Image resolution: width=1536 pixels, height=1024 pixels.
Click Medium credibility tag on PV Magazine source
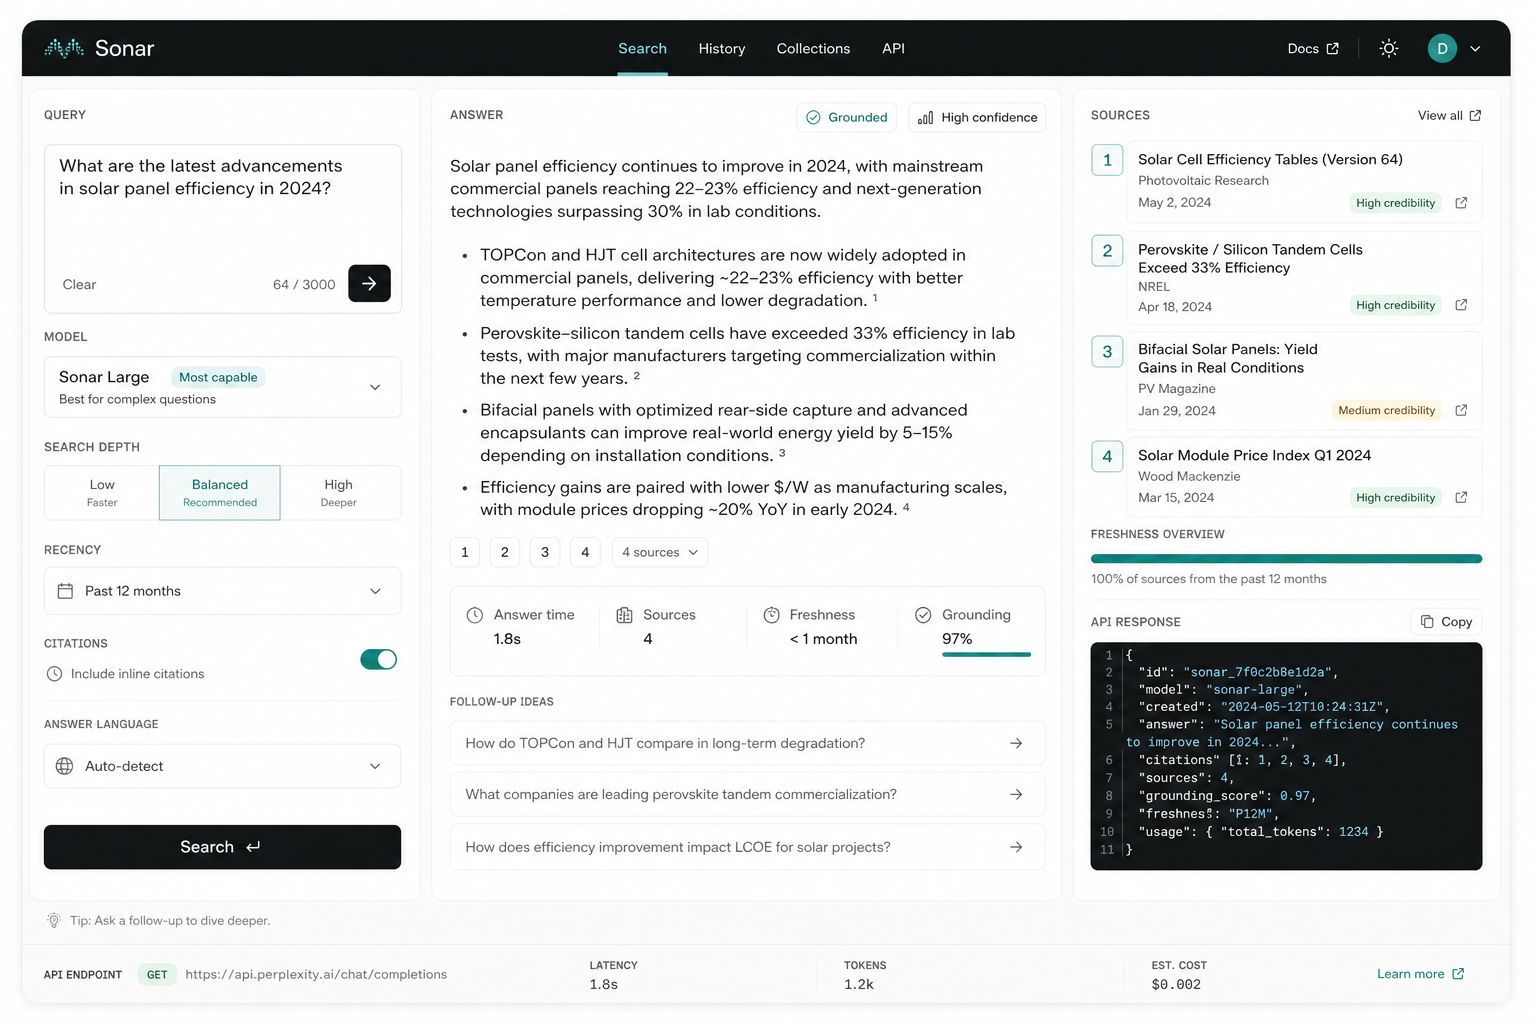[1387, 410]
